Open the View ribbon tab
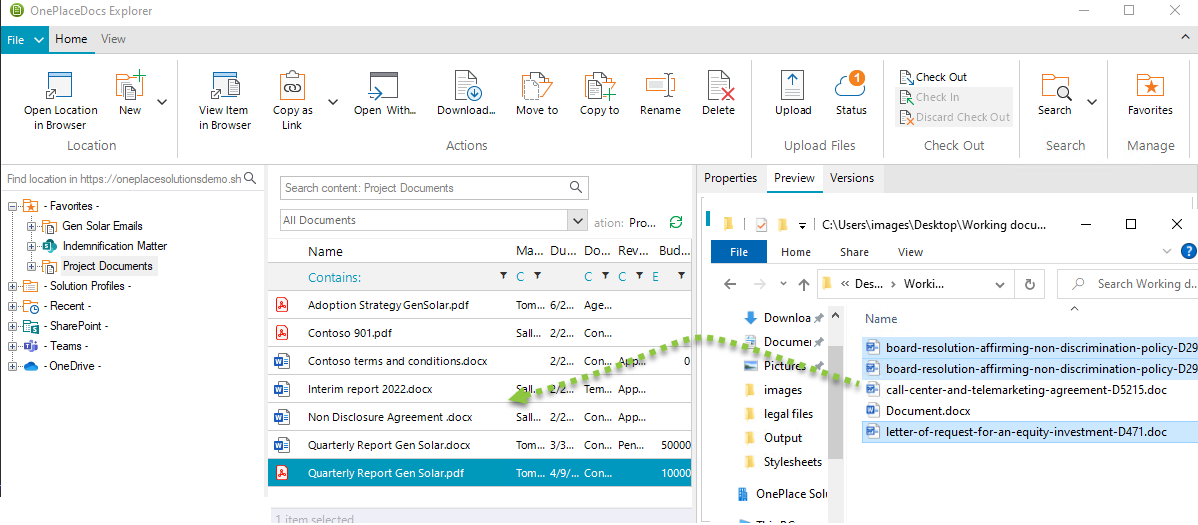The image size is (1198, 525). click(113, 39)
